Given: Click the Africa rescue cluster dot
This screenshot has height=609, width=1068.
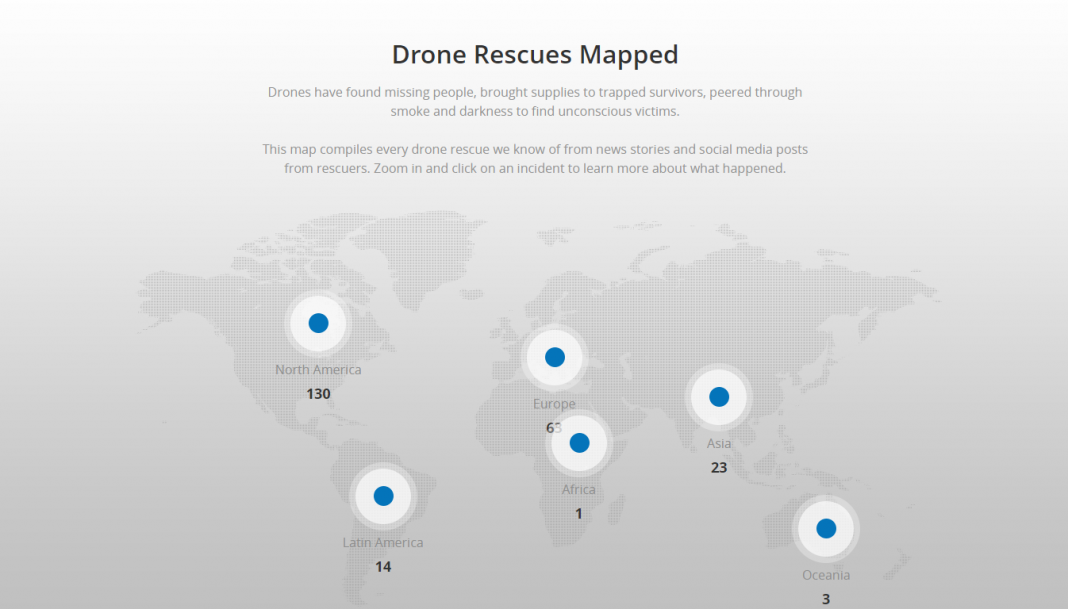Looking at the screenshot, I should point(580,441).
